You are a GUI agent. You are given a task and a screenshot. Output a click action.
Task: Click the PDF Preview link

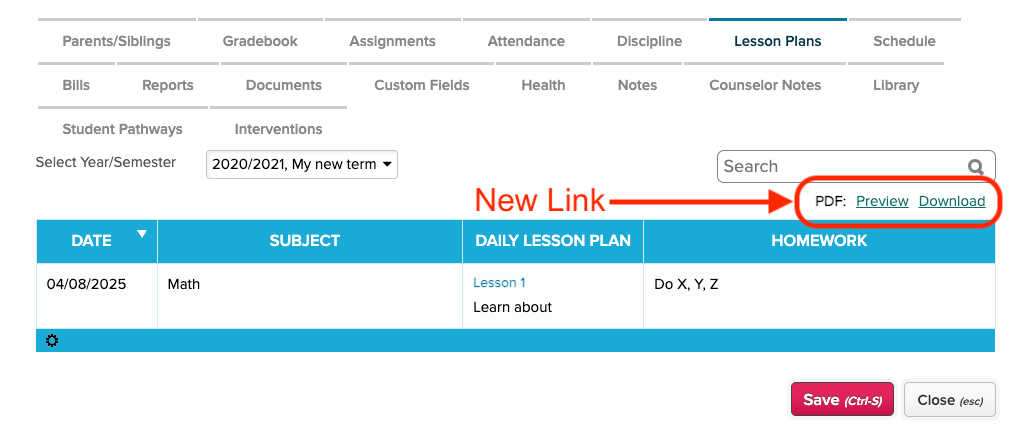pyautogui.click(x=882, y=202)
